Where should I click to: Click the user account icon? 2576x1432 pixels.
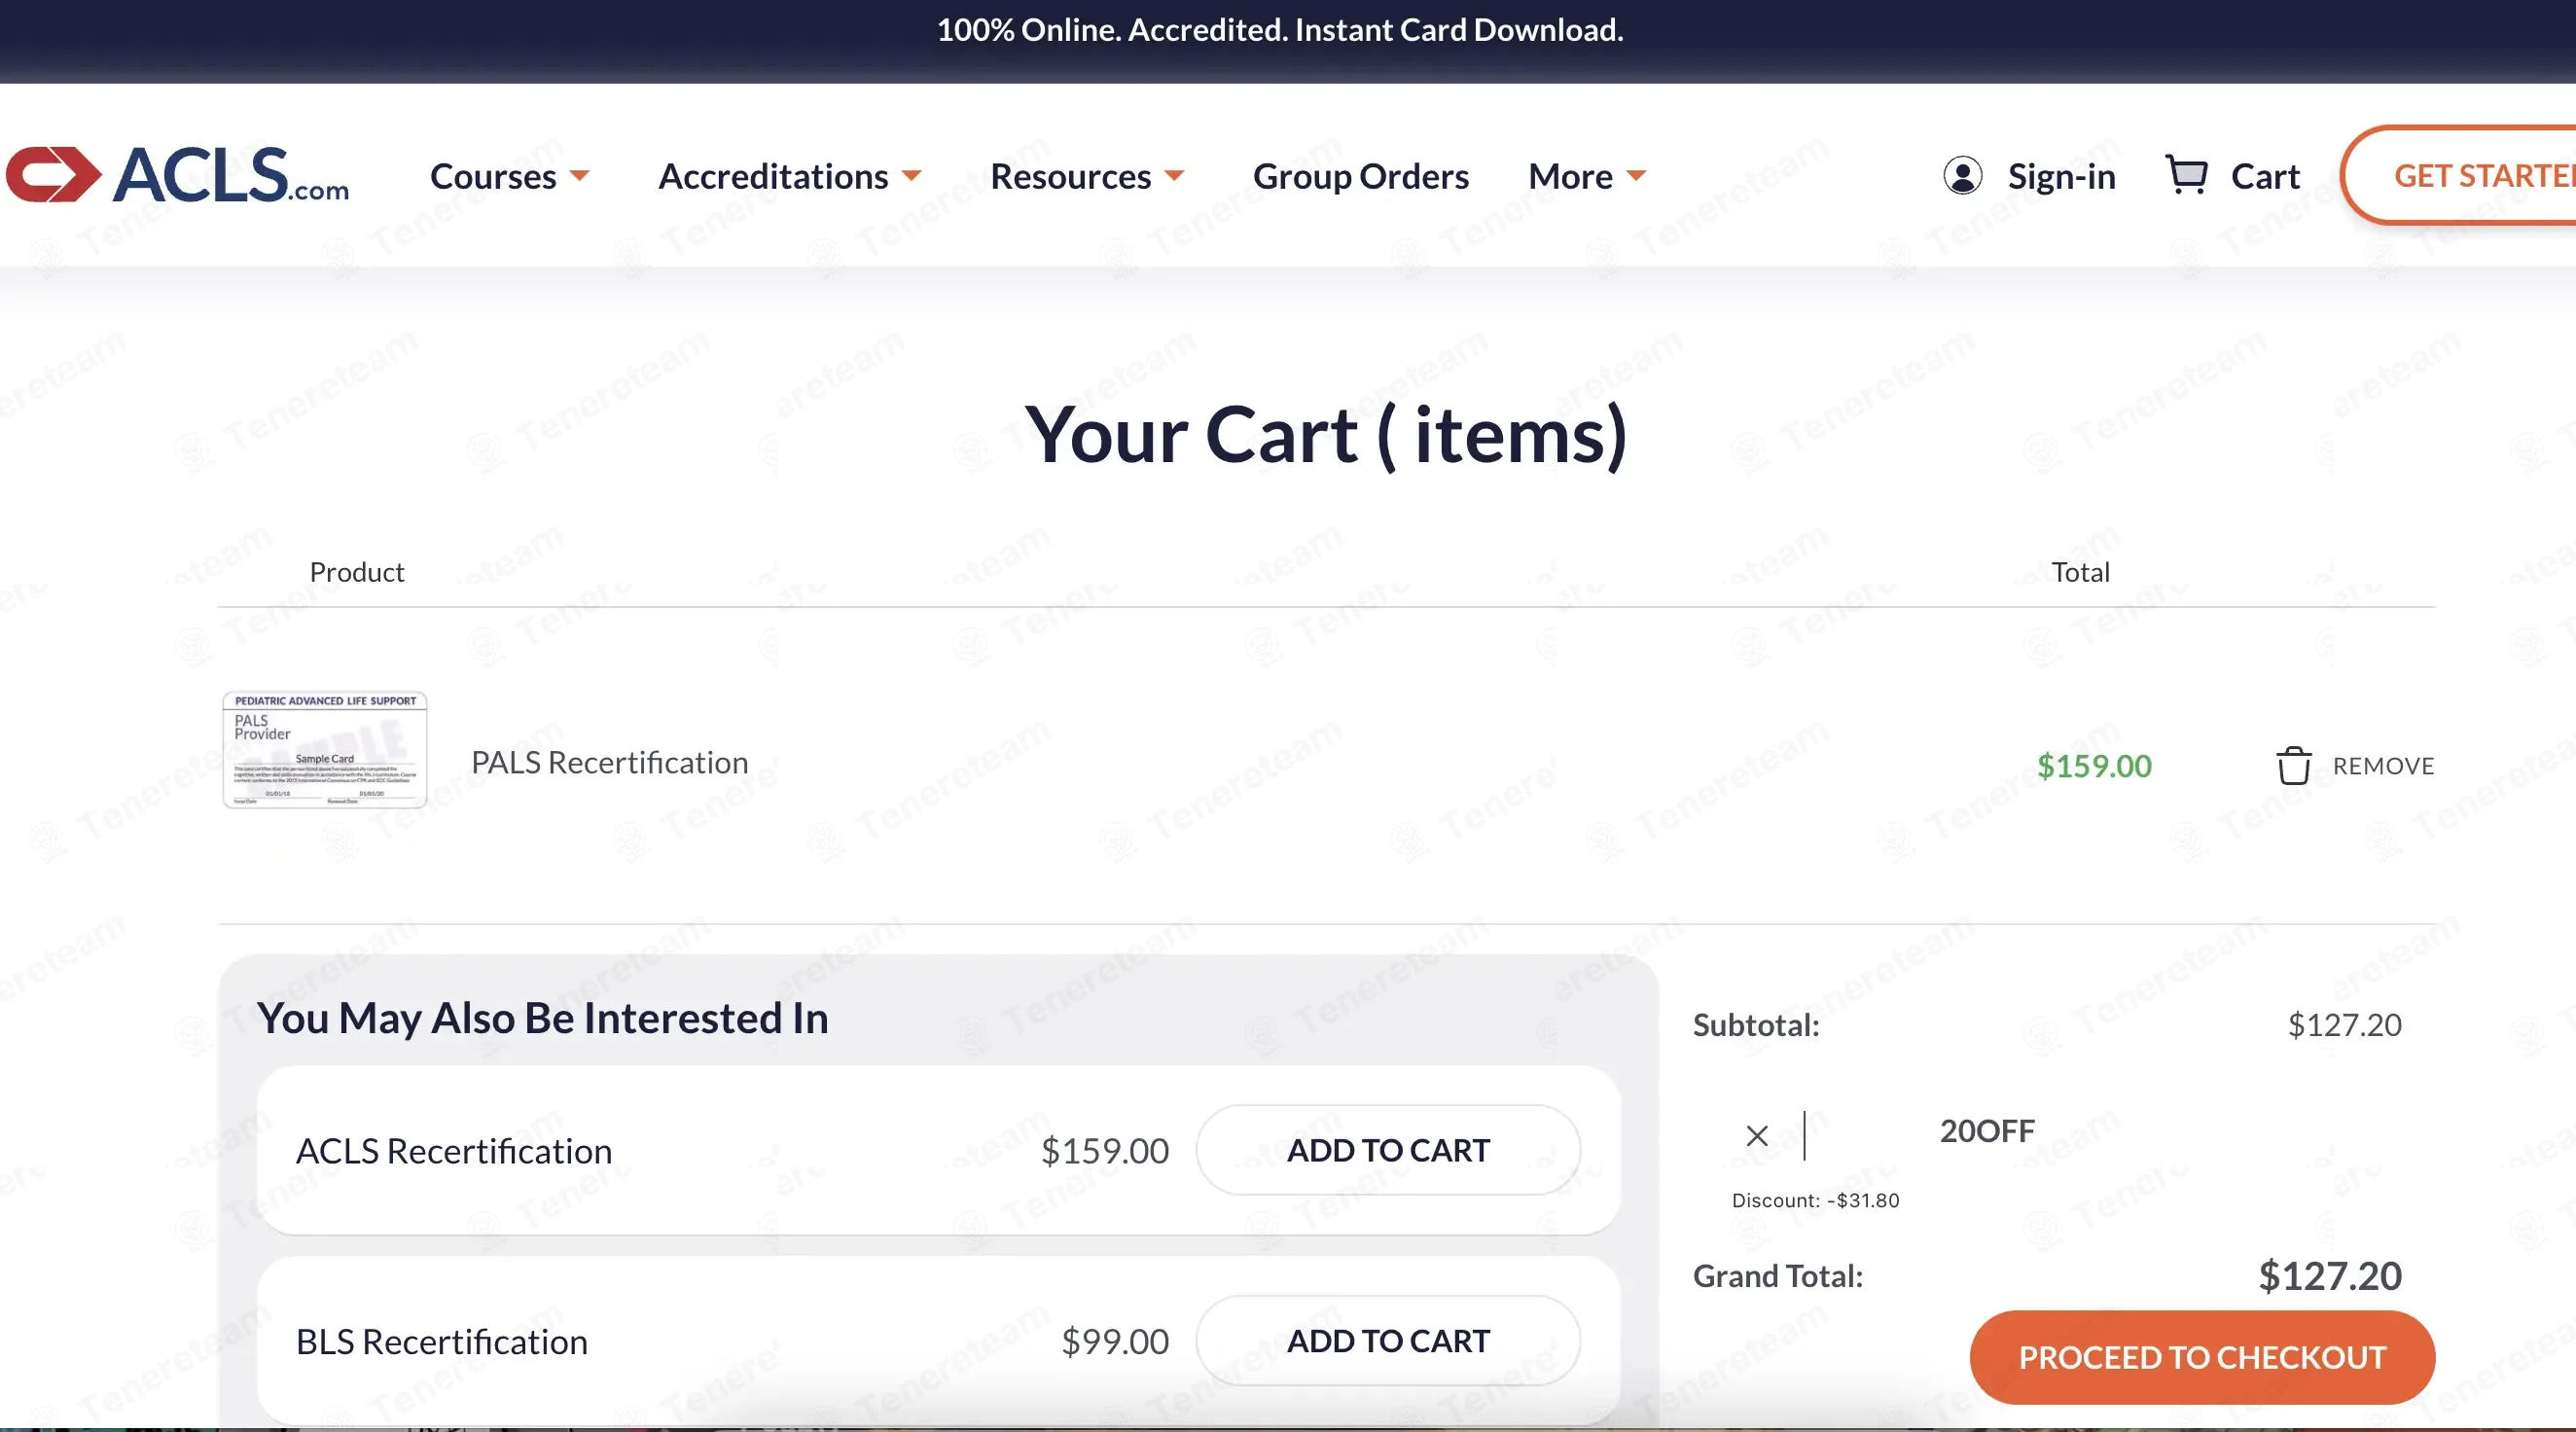[1962, 176]
